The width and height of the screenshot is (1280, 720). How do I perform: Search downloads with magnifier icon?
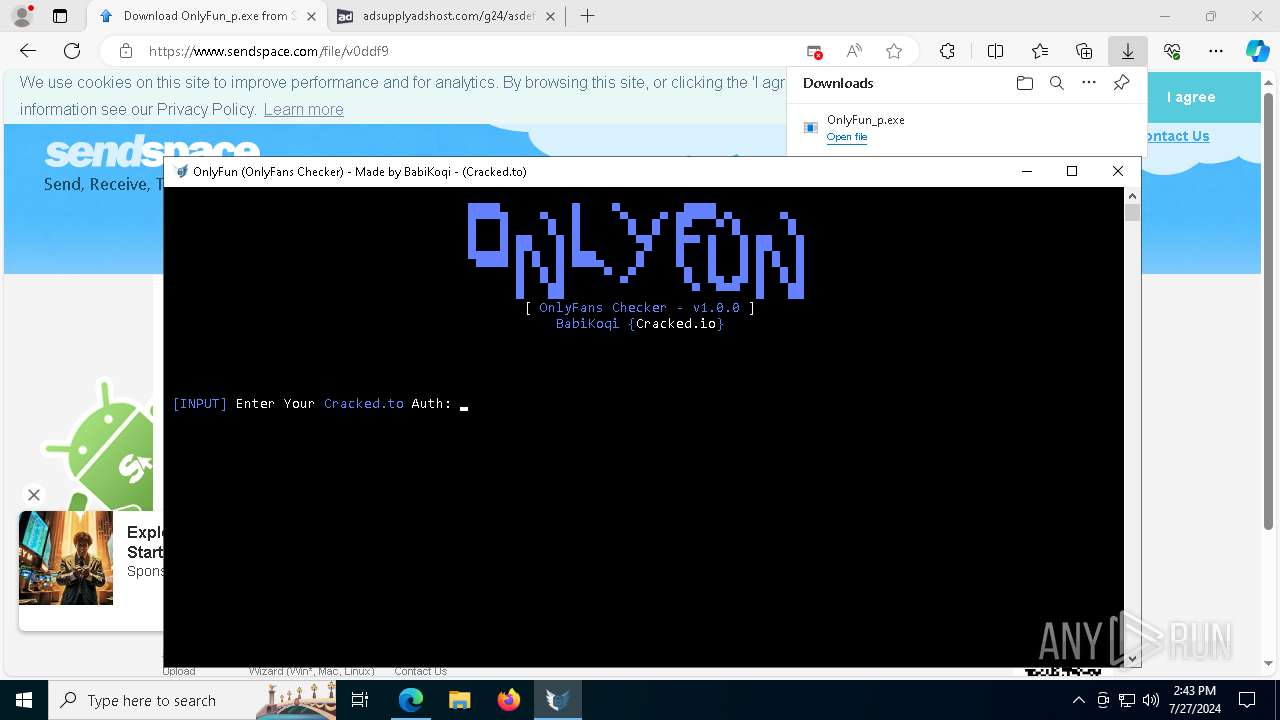coord(1056,83)
